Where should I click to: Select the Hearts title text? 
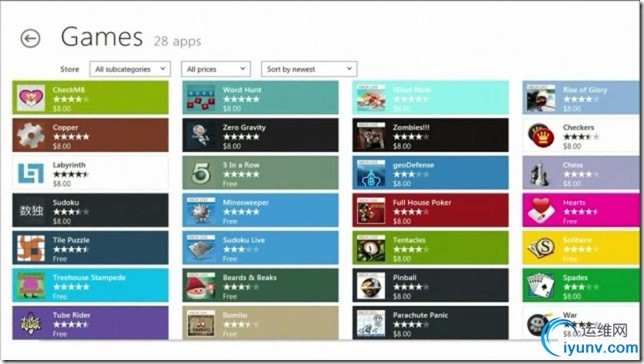click(574, 202)
